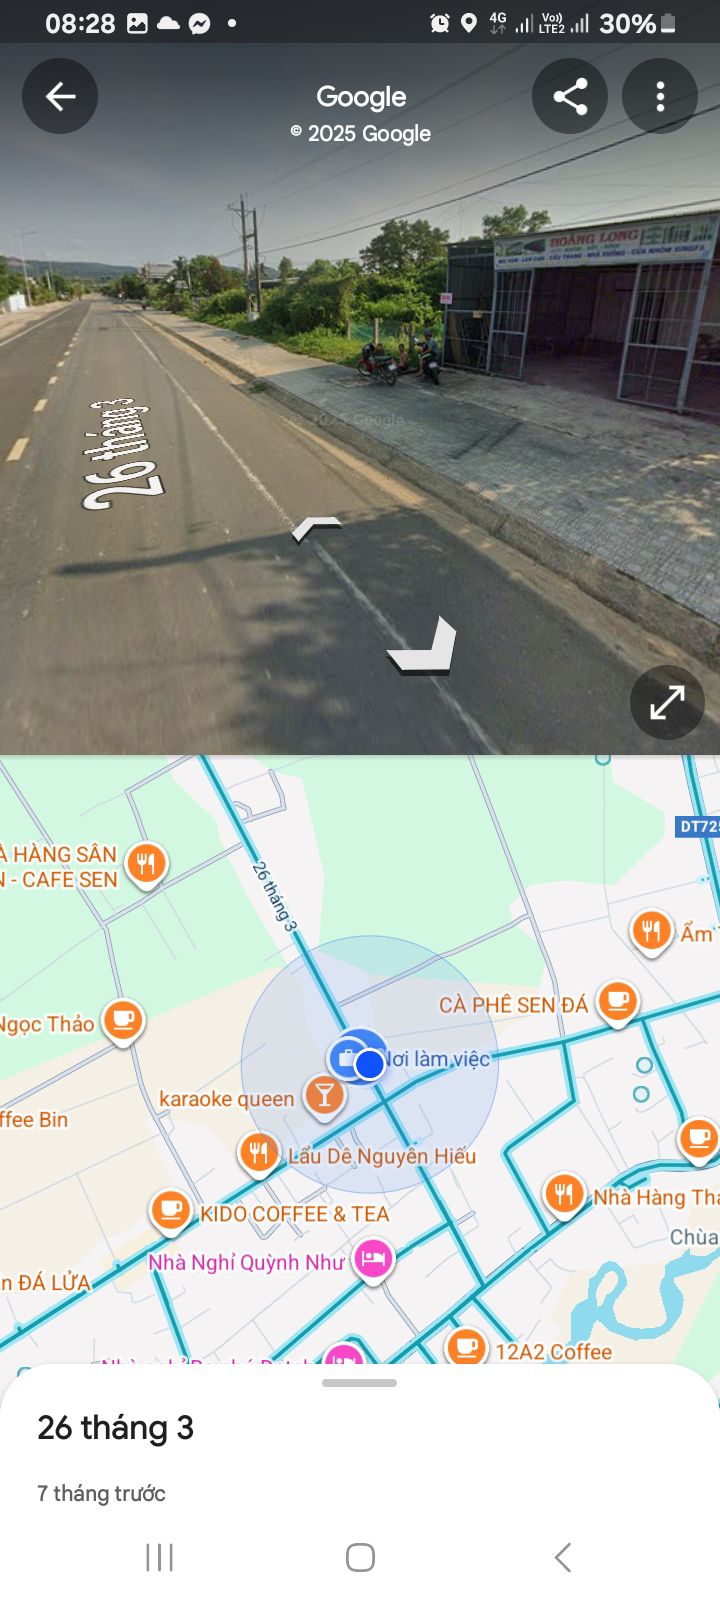Expand the bottom sheet drag handle
This screenshot has height=1600, width=720.
click(x=360, y=1383)
